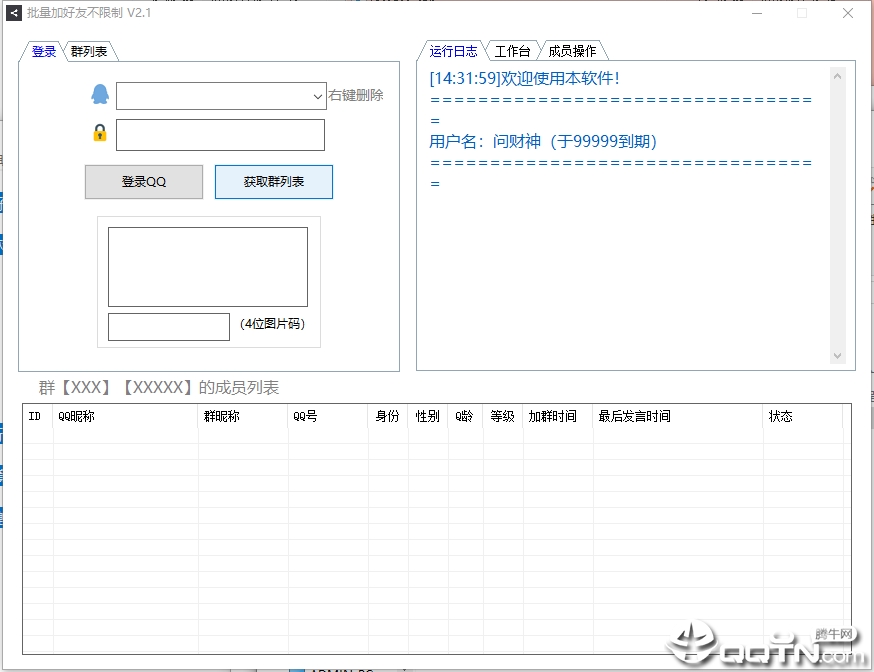Viewport: 874px width, 672px height.
Task: Sort by QQ昵称 column header
Action: (125, 416)
